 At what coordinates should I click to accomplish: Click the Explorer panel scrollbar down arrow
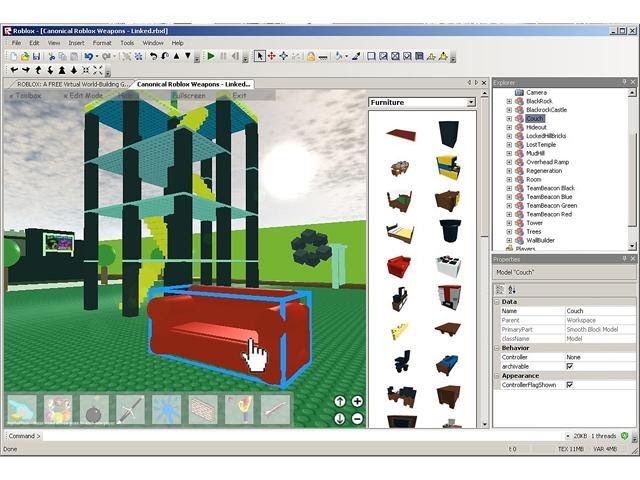632,246
